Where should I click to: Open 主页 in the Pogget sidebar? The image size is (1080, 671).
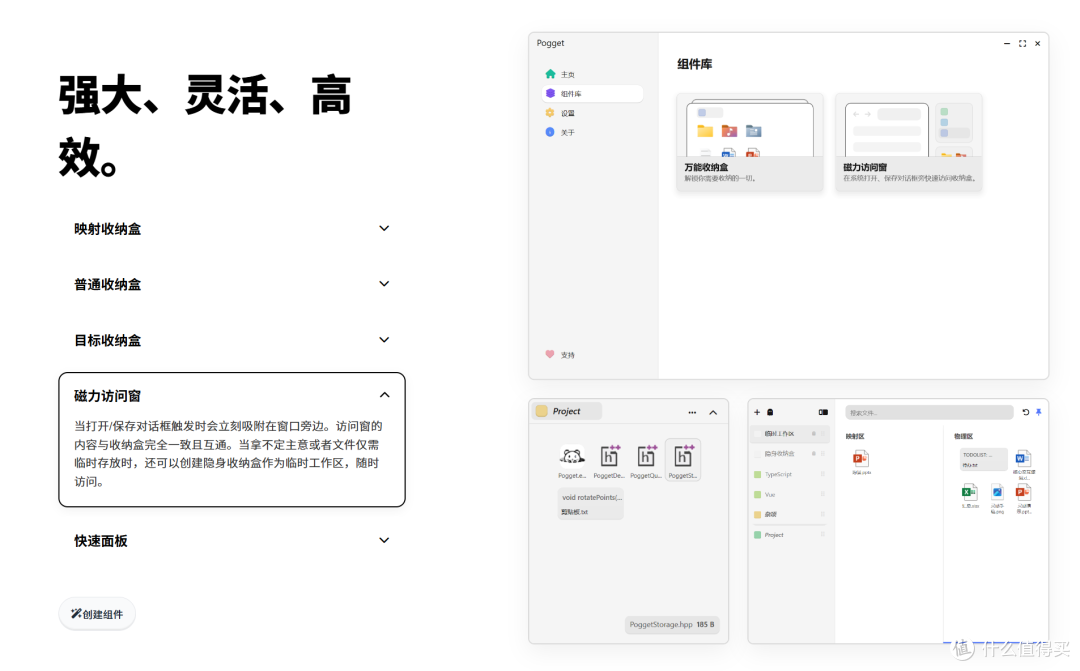pos(592,74)
